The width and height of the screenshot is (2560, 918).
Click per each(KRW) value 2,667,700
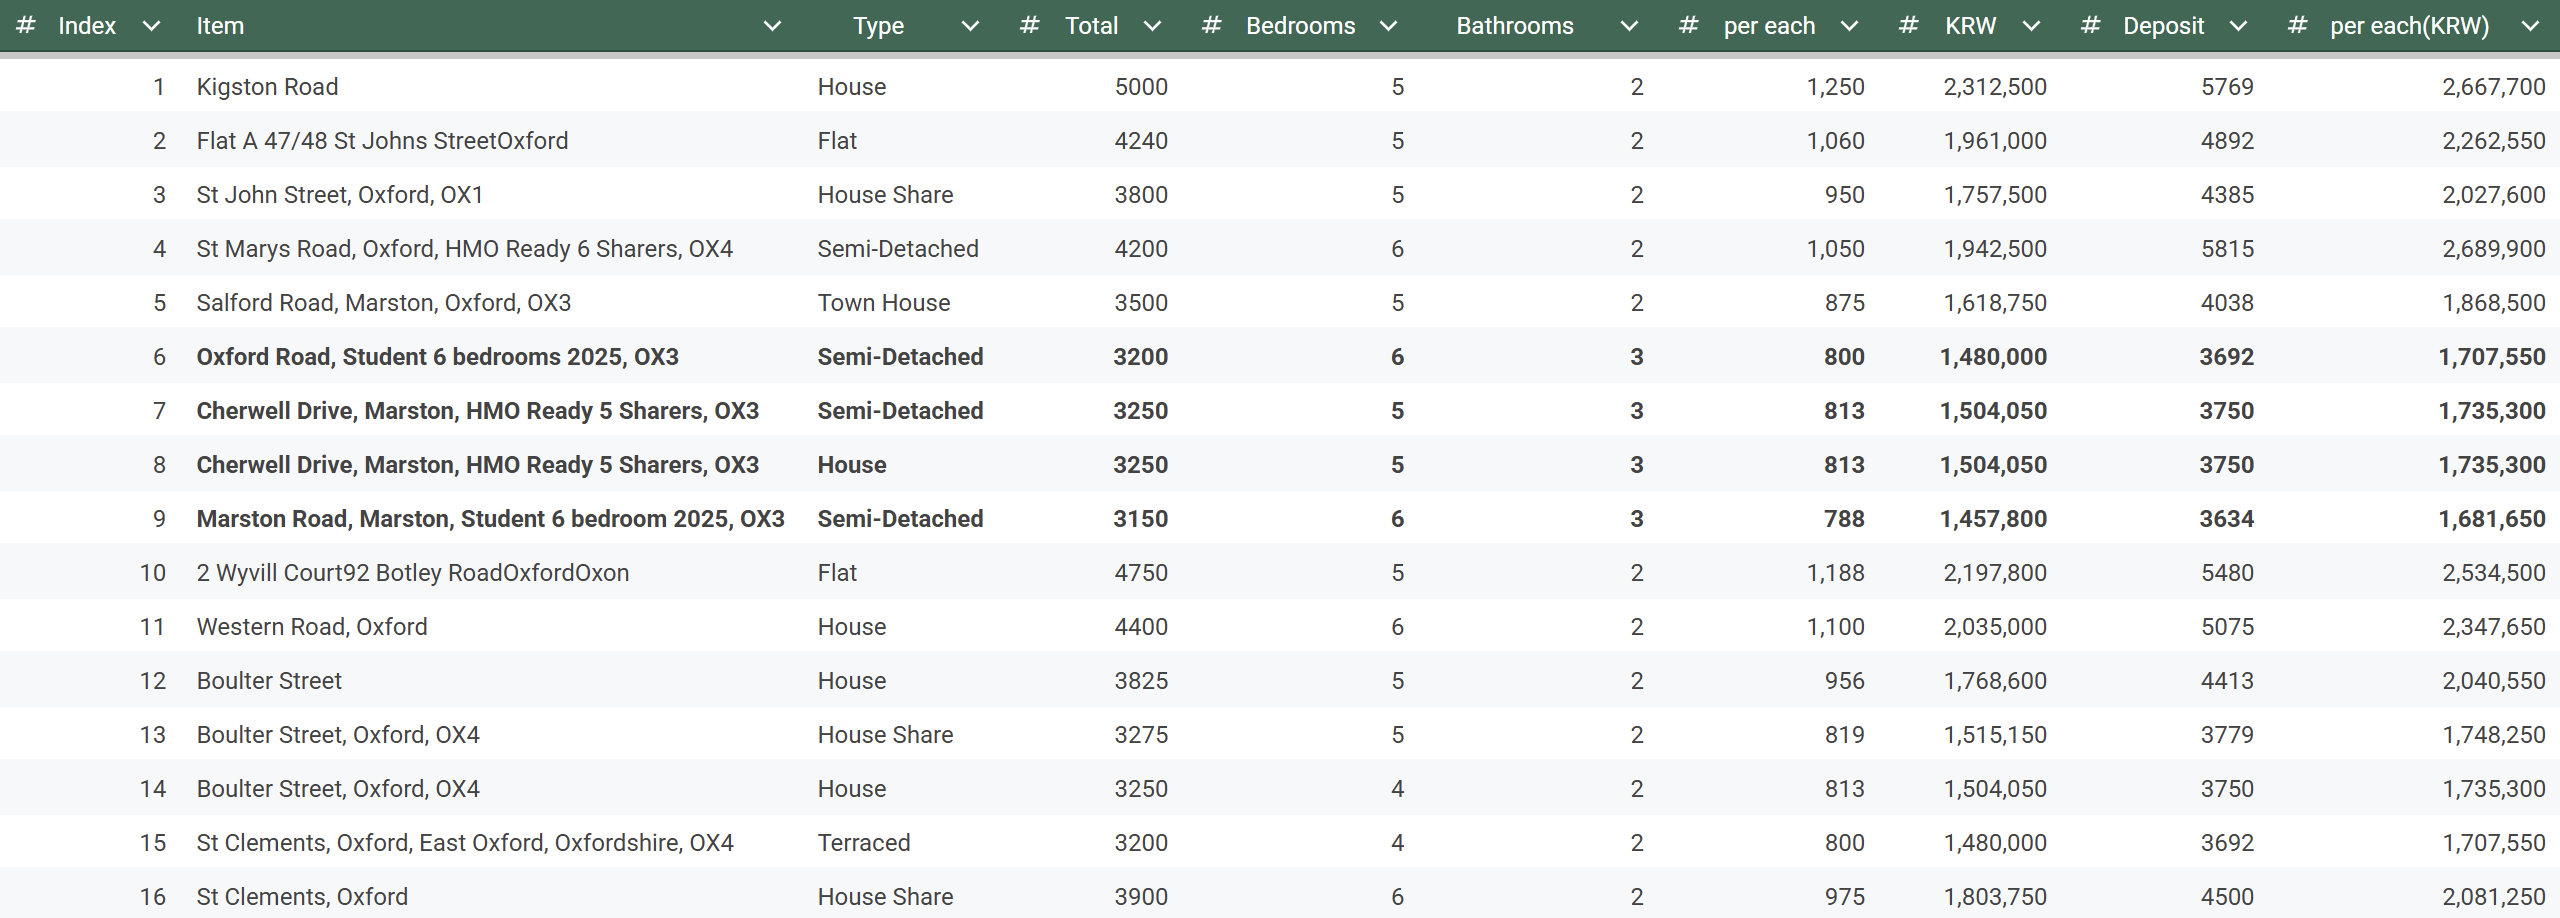coord(2494,87)
